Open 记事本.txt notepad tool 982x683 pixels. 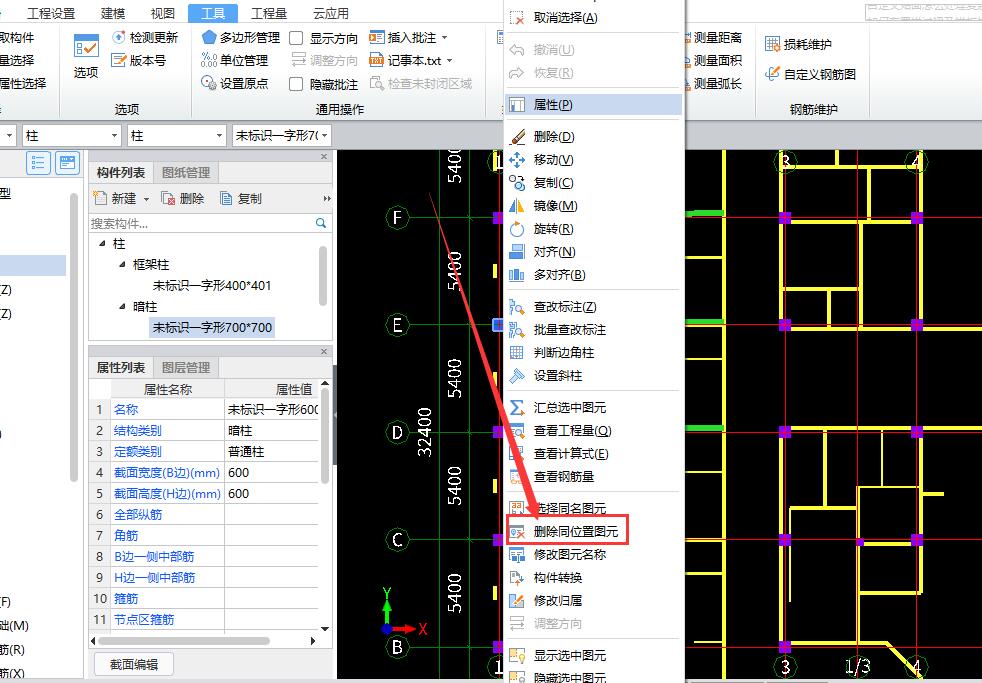pyautogui.click(x=406, y=60)
